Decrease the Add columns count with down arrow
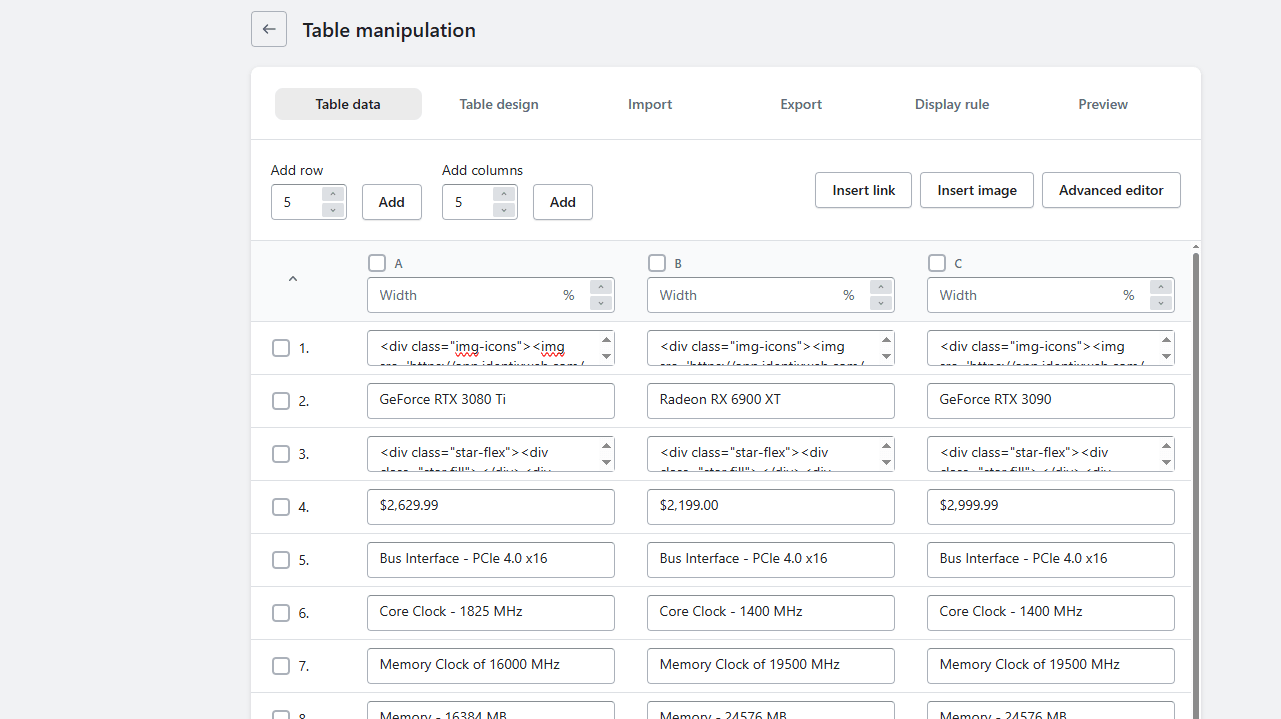Image resolution: width=1281 pixels, height=719 pixels. coord(504,210)
